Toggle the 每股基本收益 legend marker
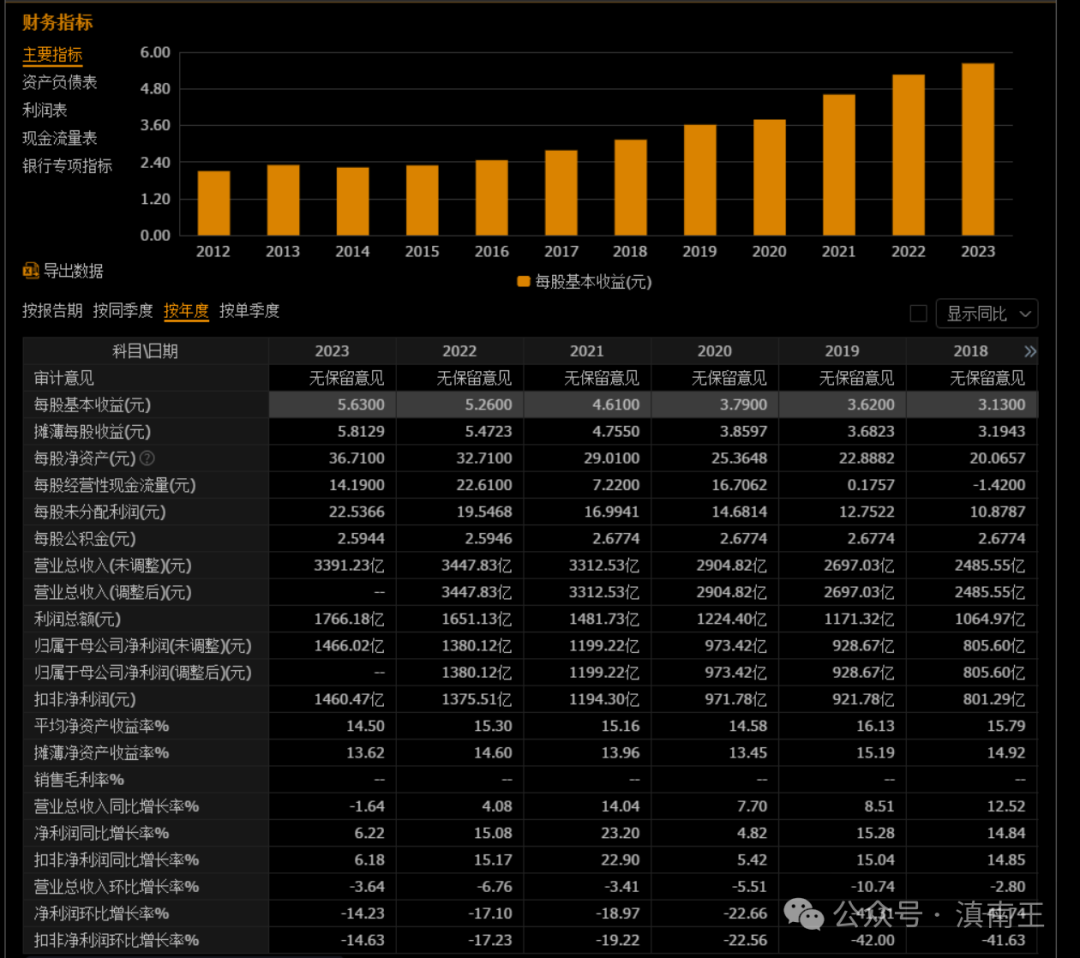 (x=523, y=281)
